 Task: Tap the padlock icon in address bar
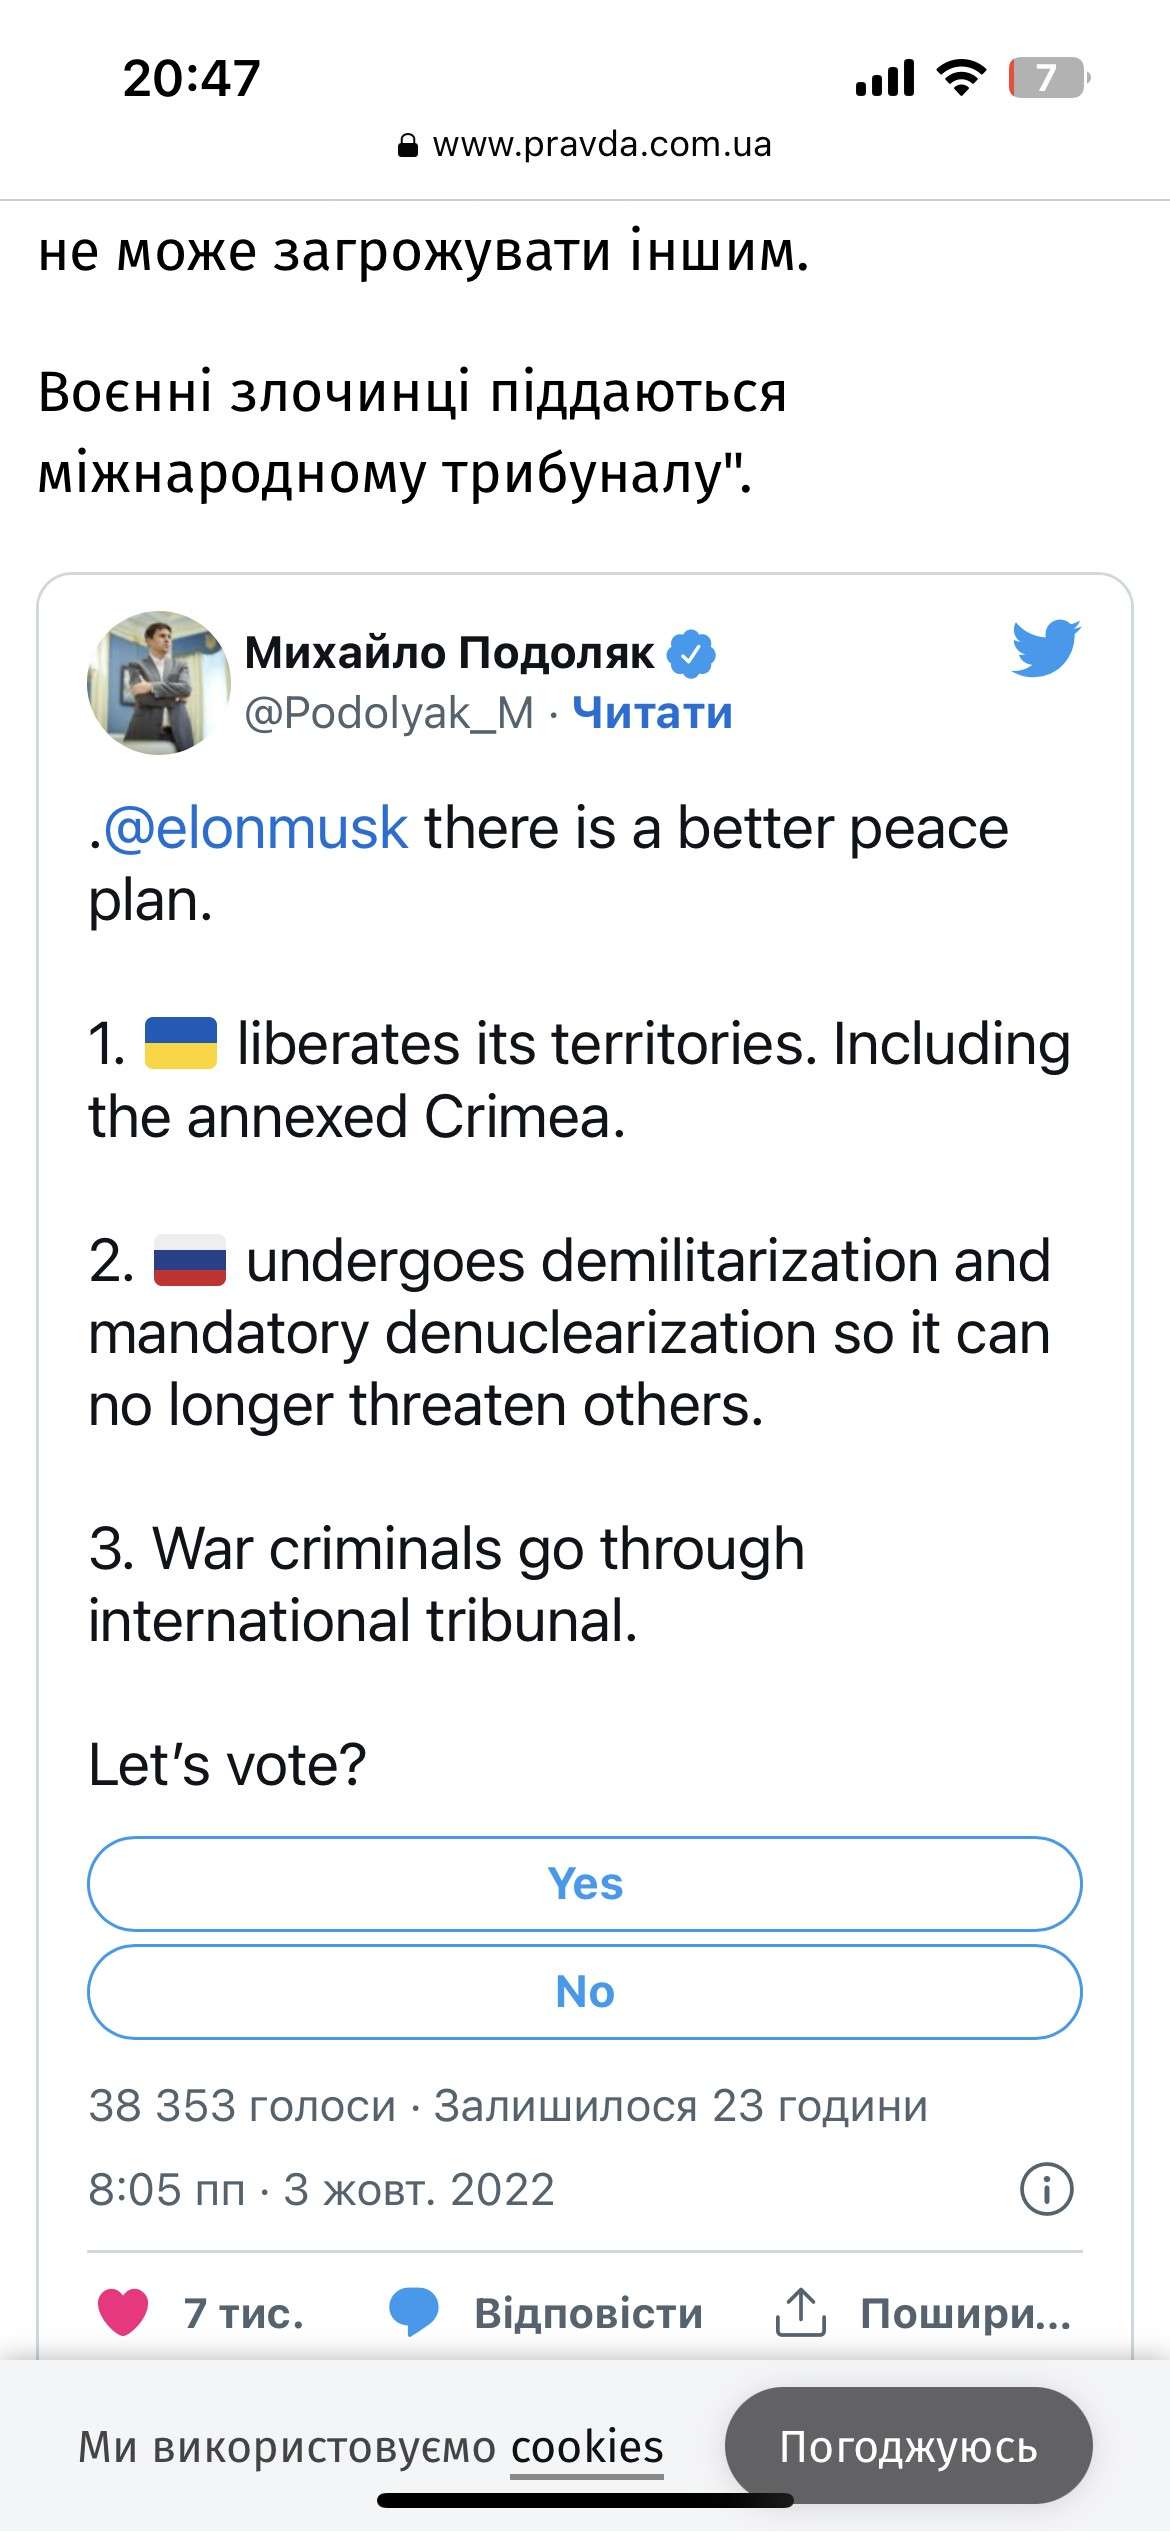(x=408, y=146)
